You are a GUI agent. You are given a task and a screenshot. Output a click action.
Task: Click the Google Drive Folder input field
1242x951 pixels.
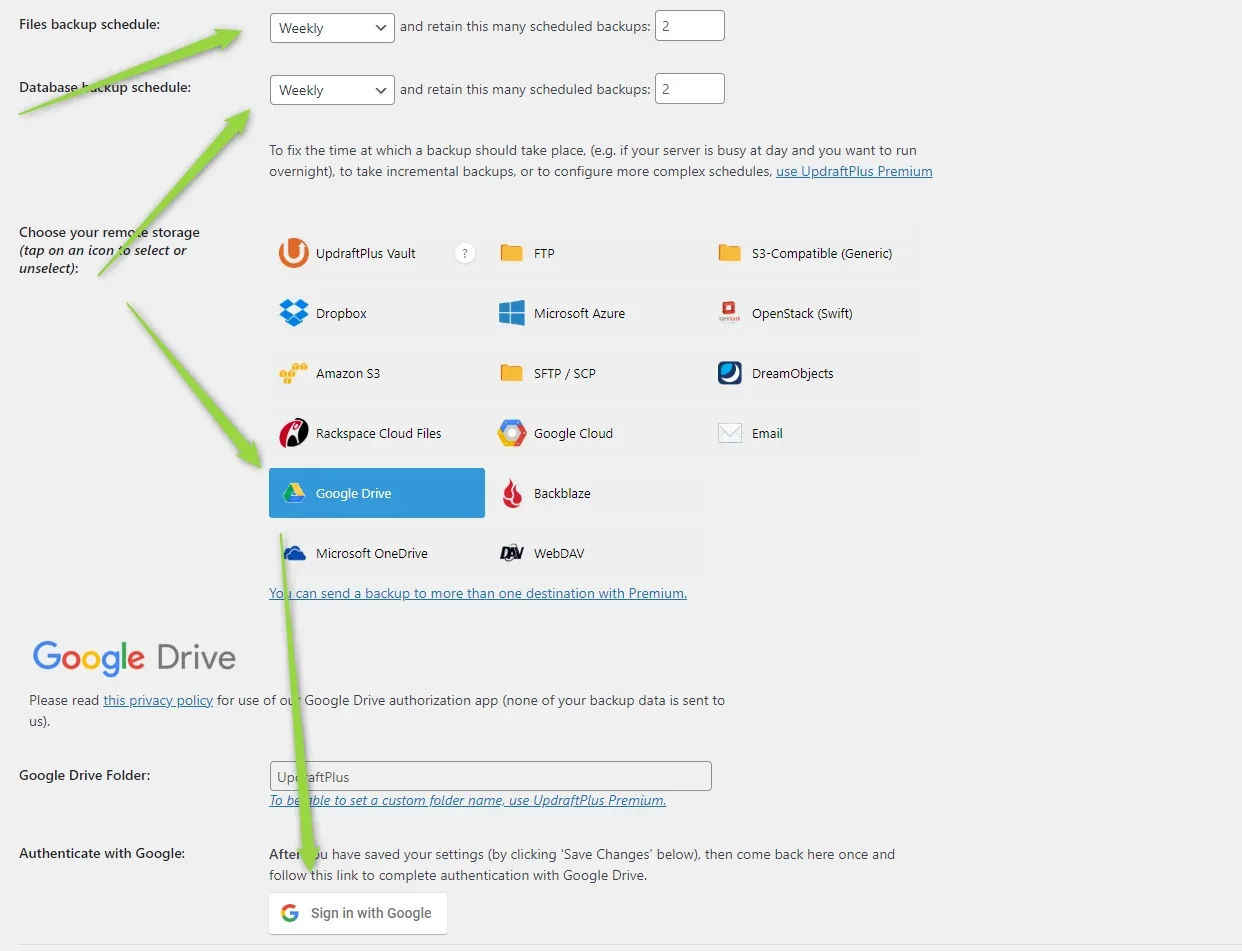tap(490, 776)
